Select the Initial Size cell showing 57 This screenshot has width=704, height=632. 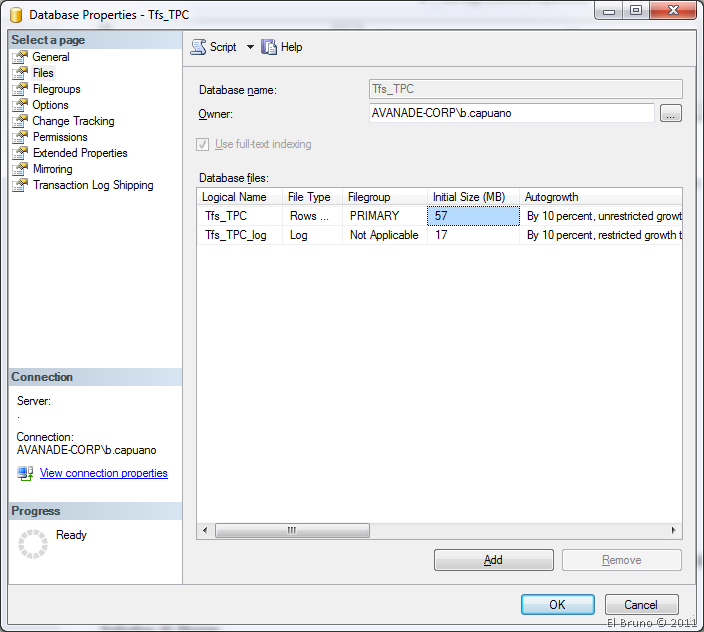(473, 216)
